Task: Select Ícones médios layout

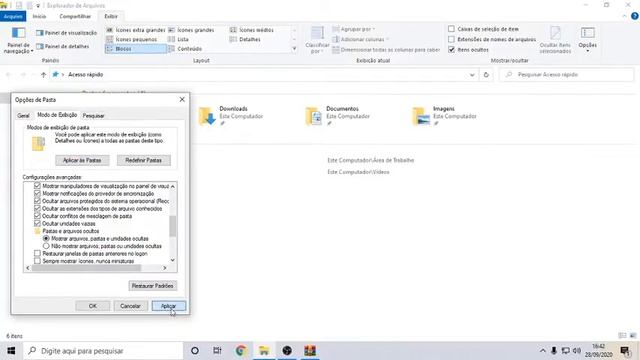Action: tap(251, 30)
